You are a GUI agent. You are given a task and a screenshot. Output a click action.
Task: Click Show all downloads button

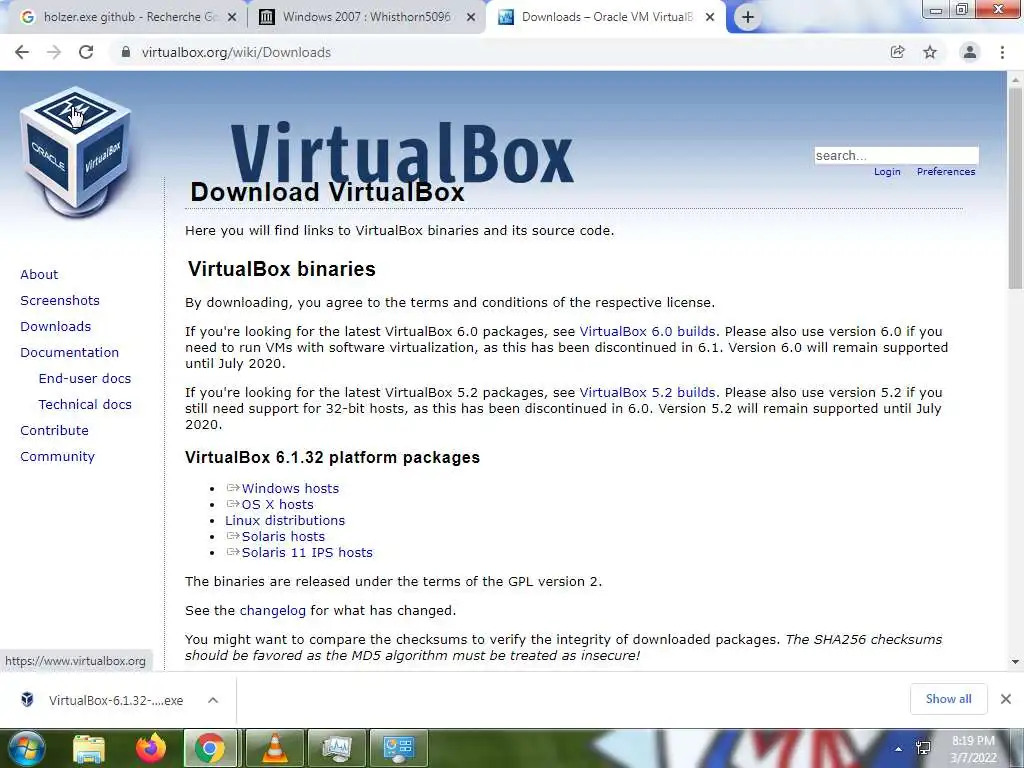coord(948,699)
